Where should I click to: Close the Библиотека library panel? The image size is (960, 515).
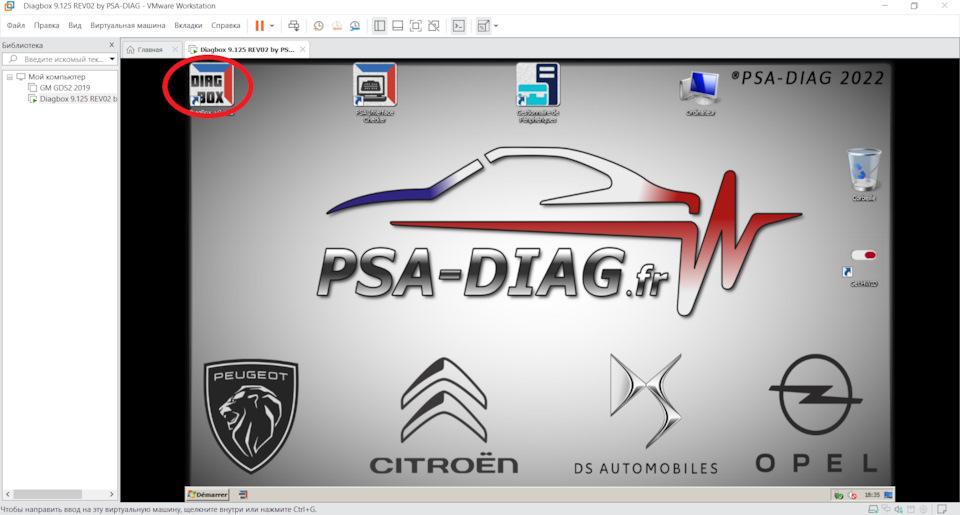point(111,45)
